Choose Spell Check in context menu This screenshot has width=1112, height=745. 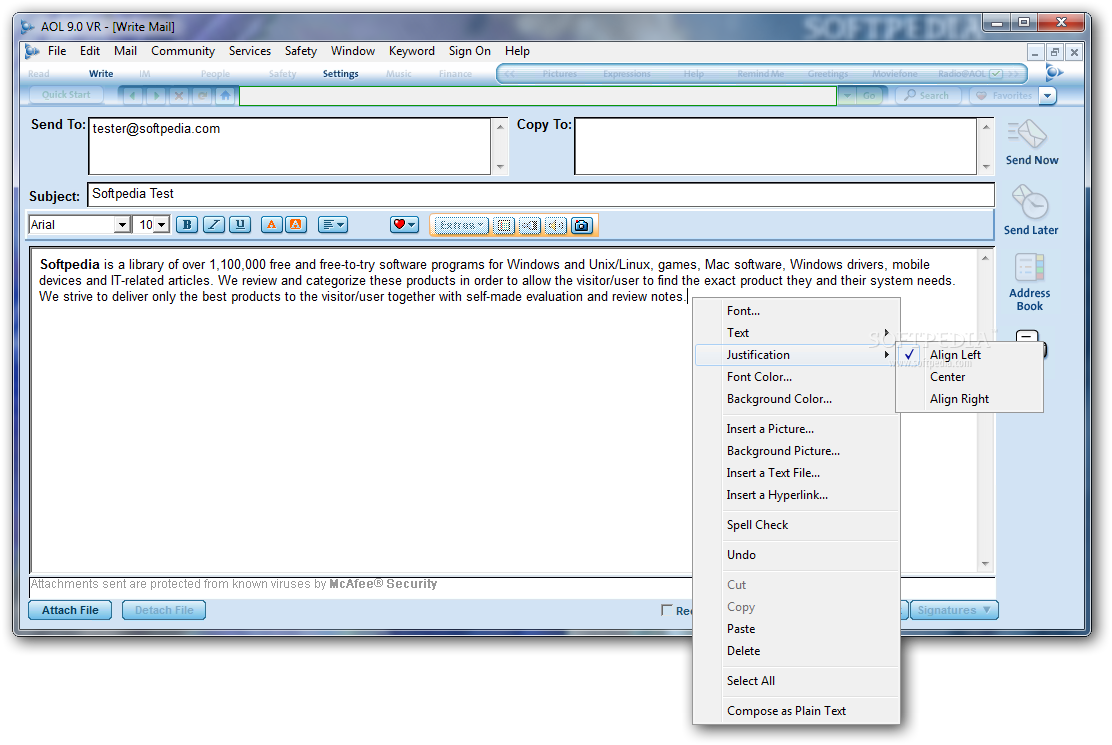point(797,525)
